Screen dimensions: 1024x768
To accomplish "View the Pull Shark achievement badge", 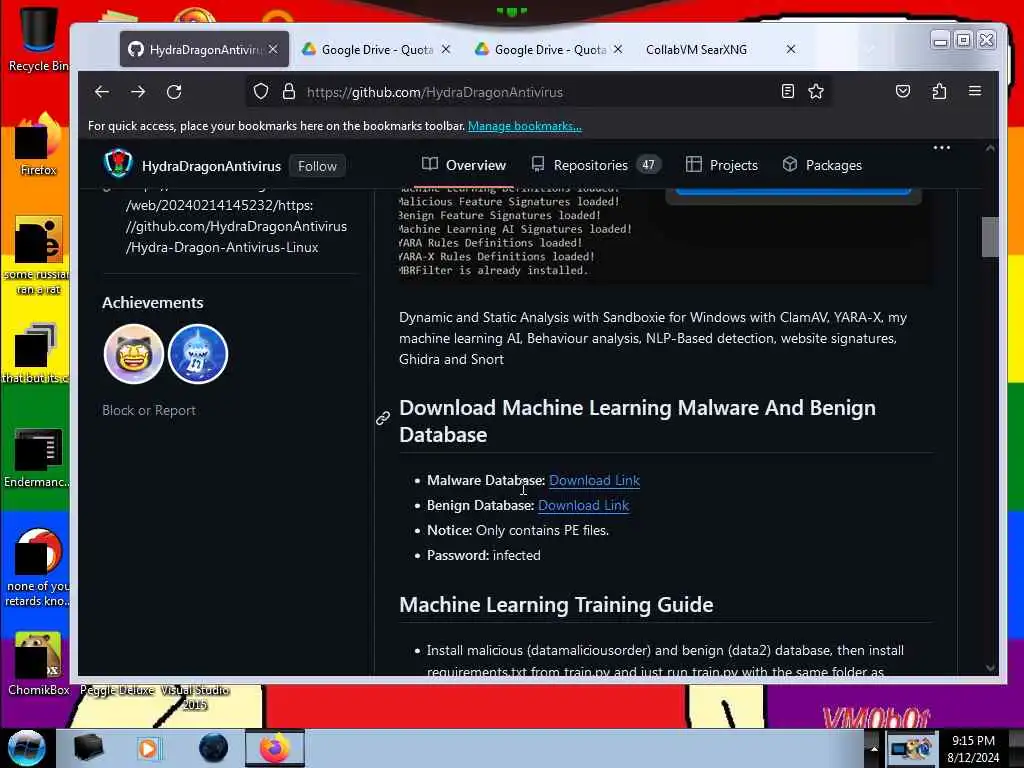I will [x=198, y=354].
